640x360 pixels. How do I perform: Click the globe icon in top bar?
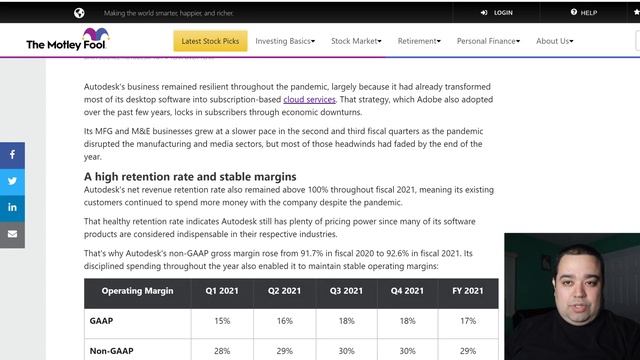[x=79, y=13]
